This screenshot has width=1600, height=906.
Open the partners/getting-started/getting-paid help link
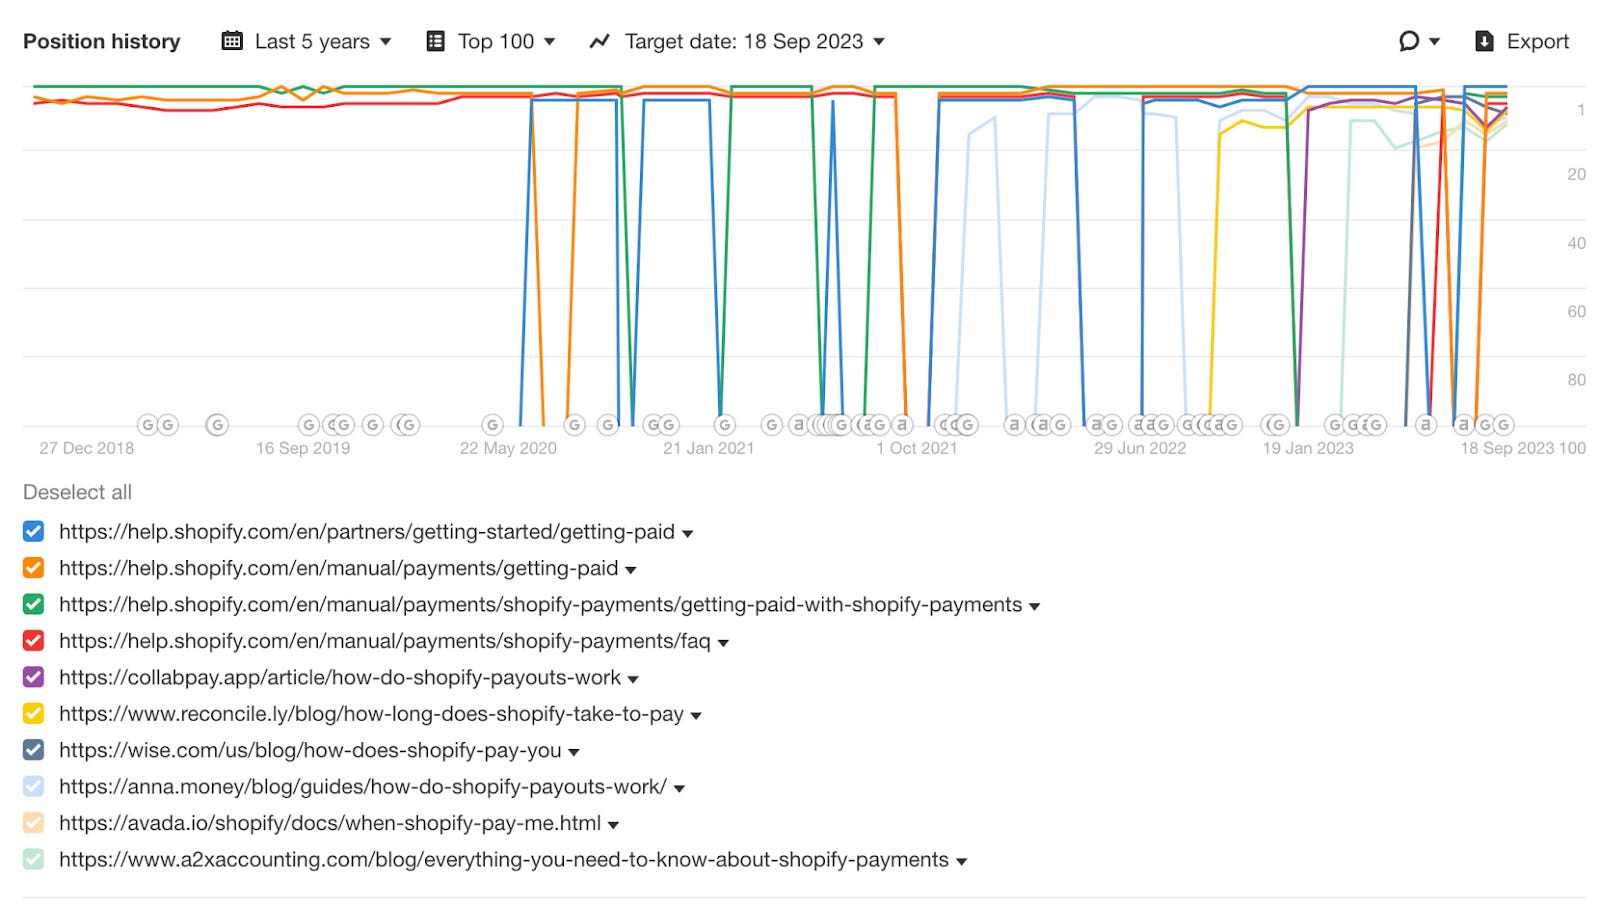367,531
